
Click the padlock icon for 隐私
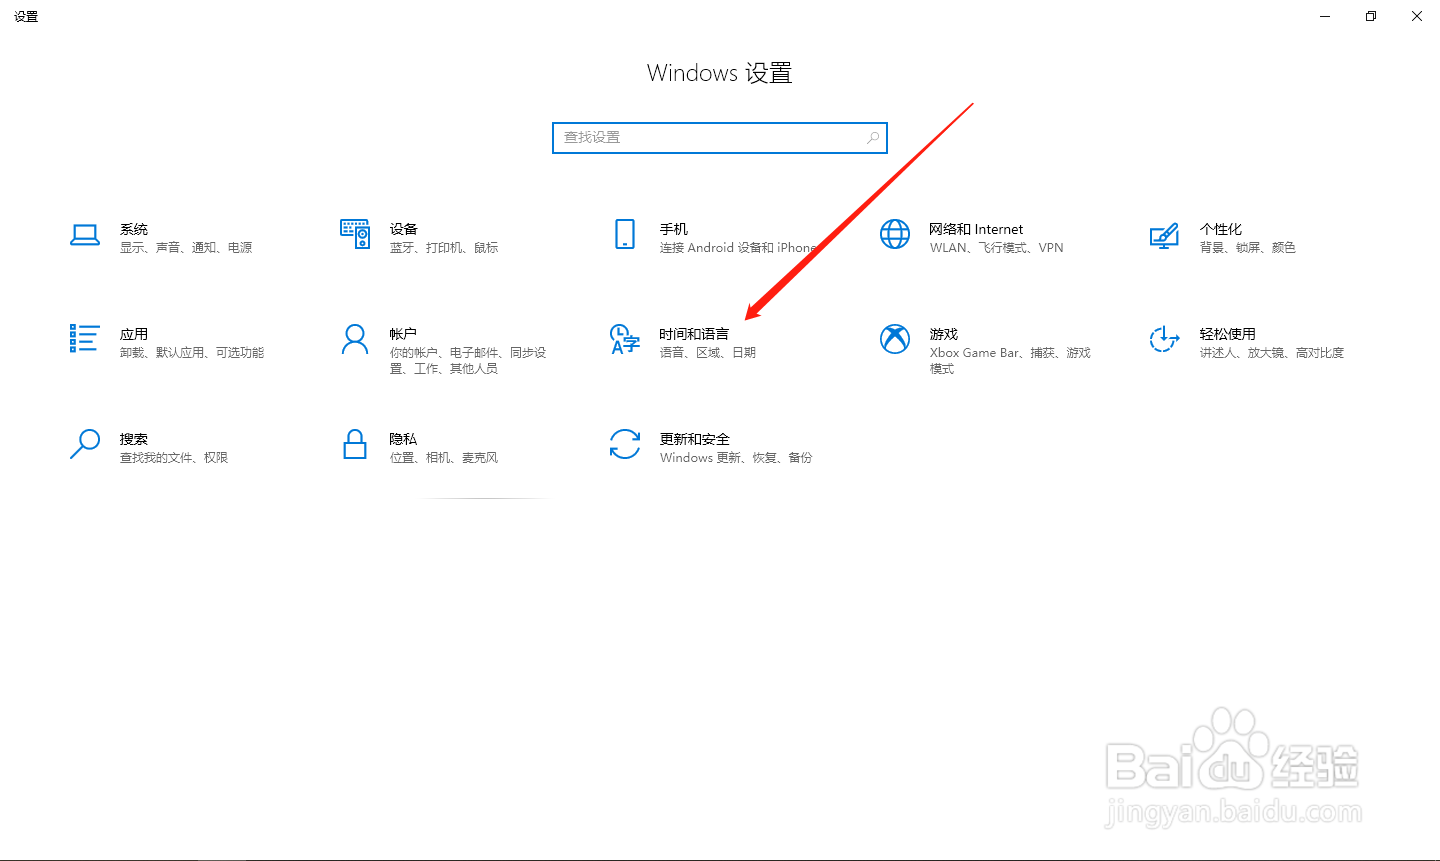[355, 444]
